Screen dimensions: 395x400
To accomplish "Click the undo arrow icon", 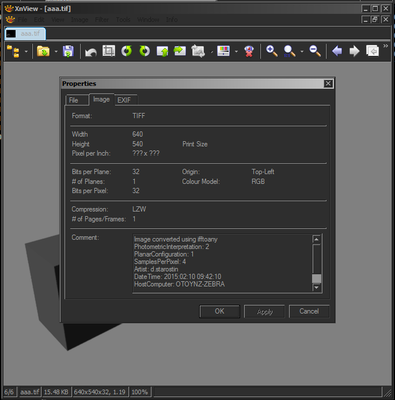I will pos(91,52).
